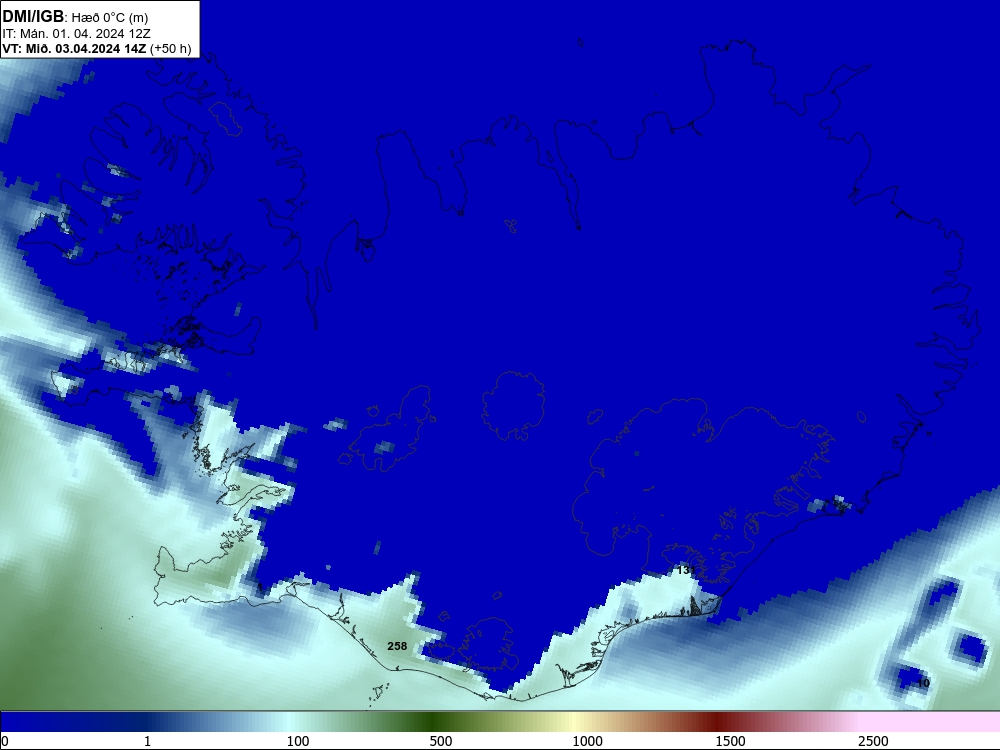
Task: Click the color scale label 2500
Action: click(x=873, y=741)
